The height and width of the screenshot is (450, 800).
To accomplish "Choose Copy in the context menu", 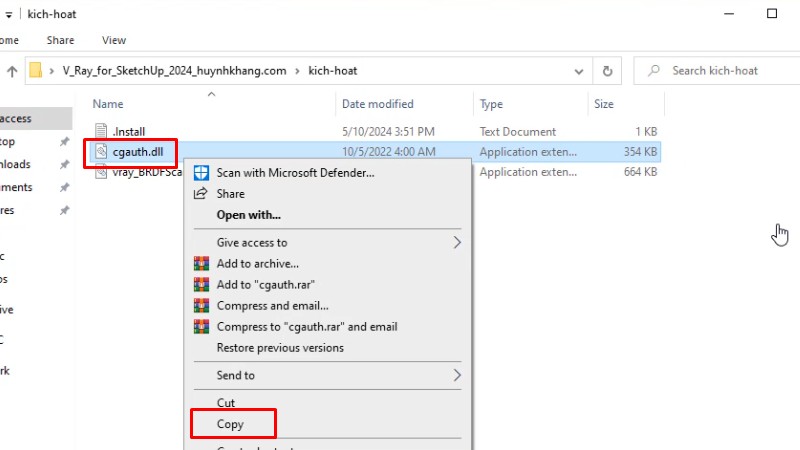I will point(230,424).
